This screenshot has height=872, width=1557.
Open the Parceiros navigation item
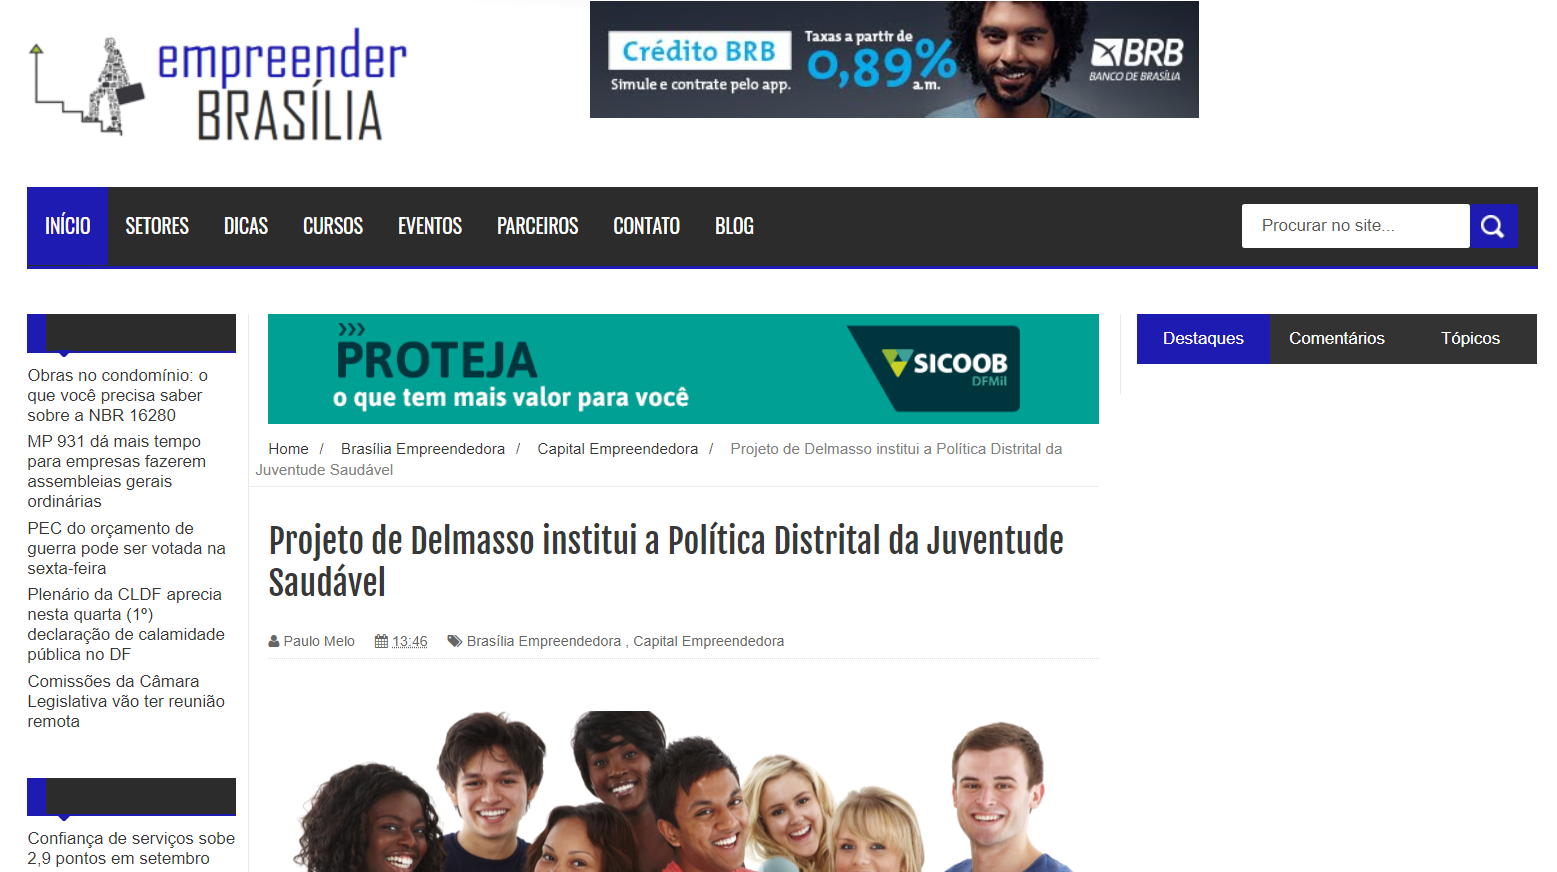click(x=538, y=227)
